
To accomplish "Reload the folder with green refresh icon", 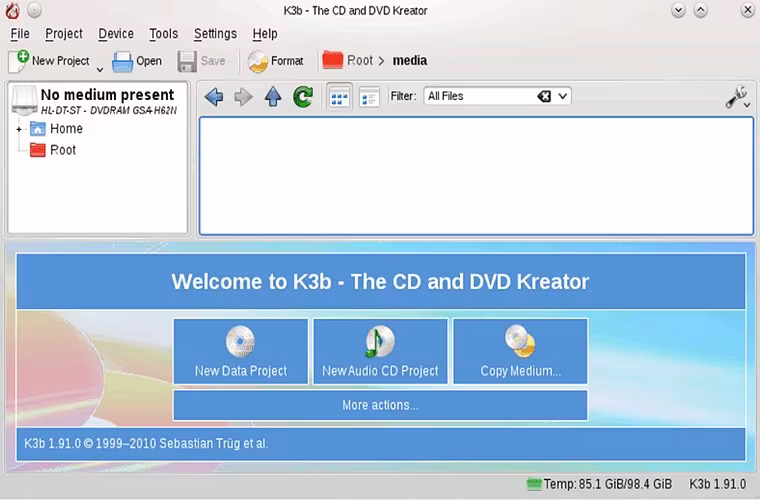I will pyautogui.click(x=303, y=97).
